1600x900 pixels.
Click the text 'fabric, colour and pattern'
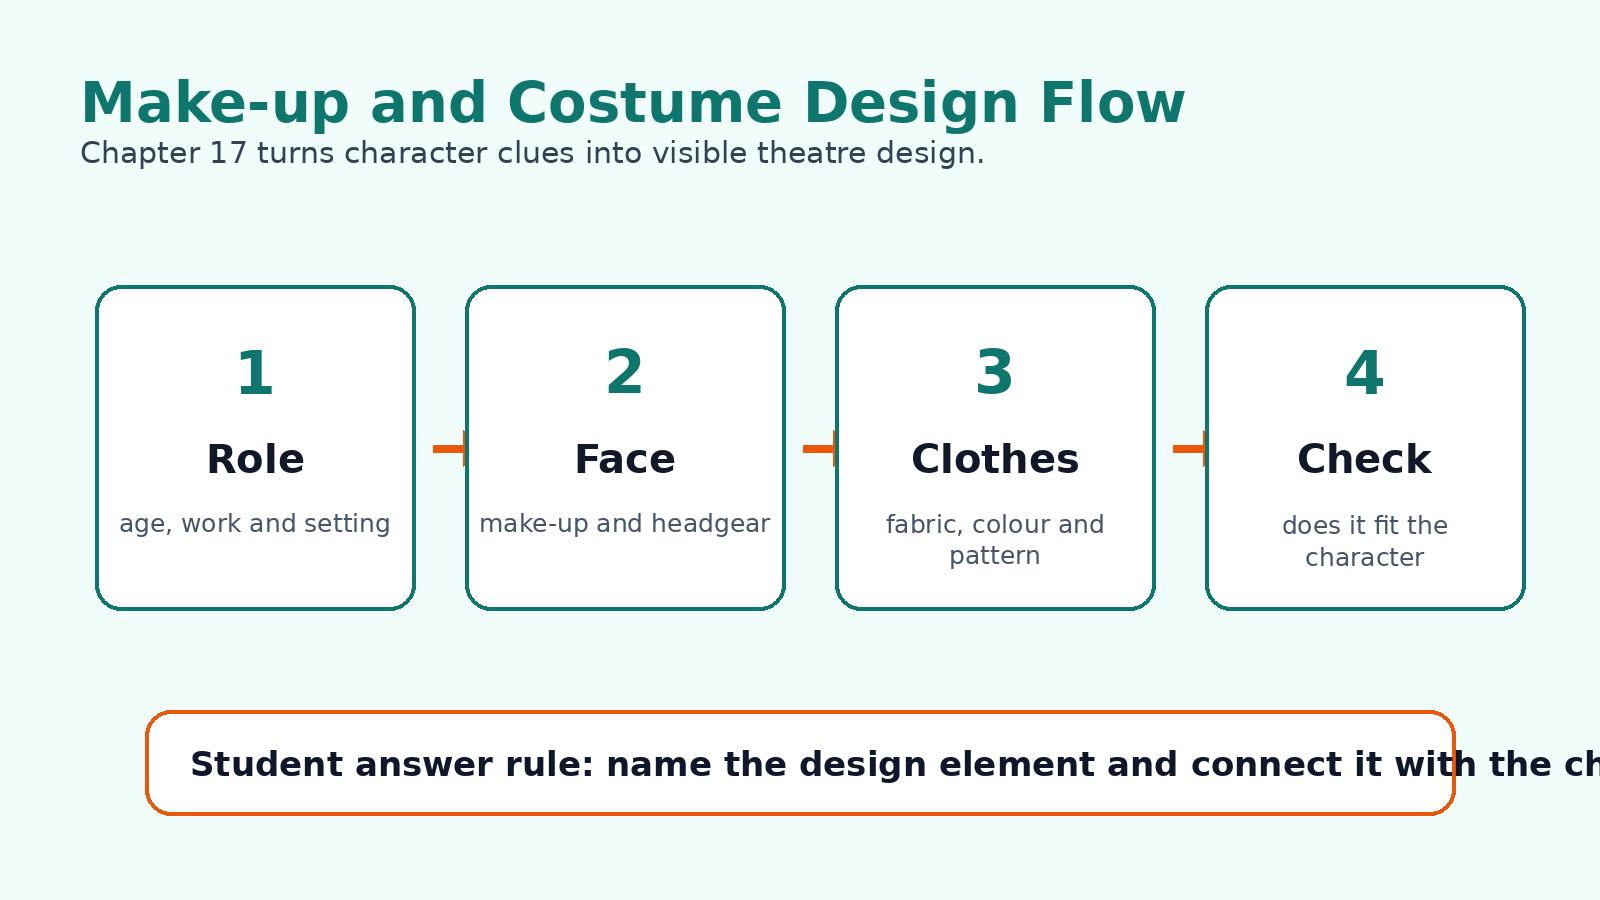pyautogui.click(x=995, y=540)
